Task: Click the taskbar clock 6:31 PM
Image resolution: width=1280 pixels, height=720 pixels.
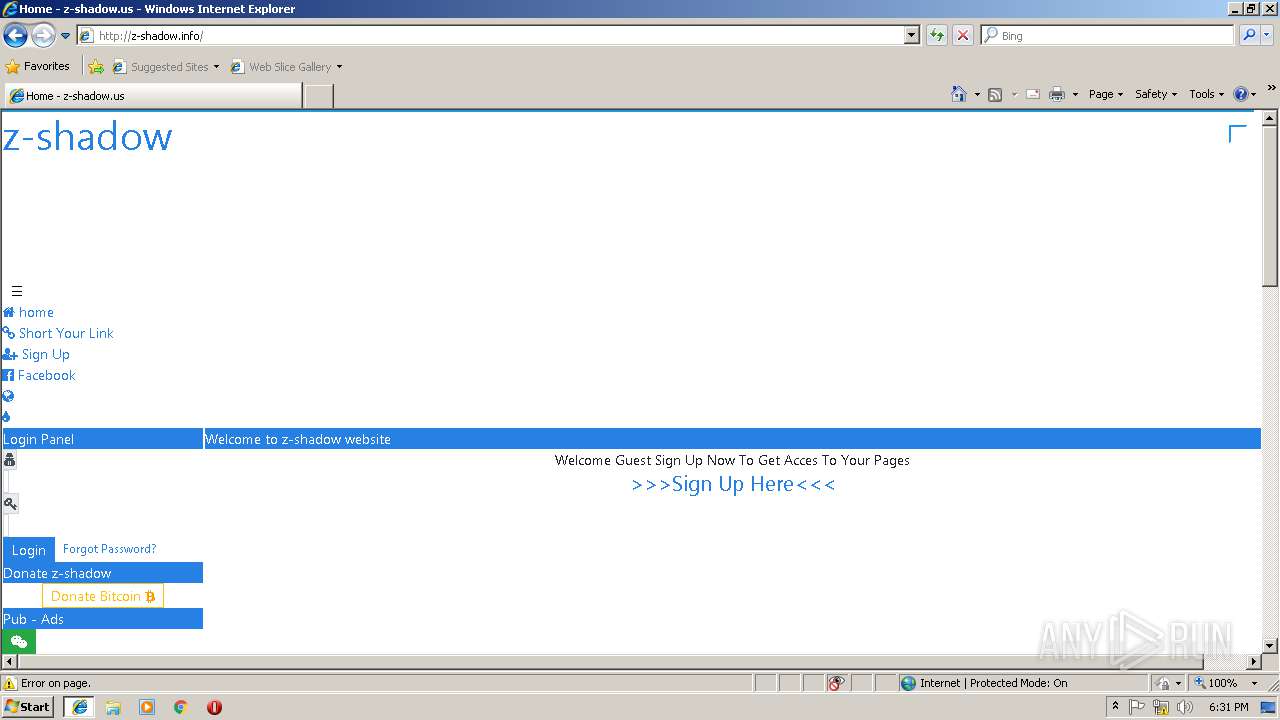Action: tap(1228, 707)
